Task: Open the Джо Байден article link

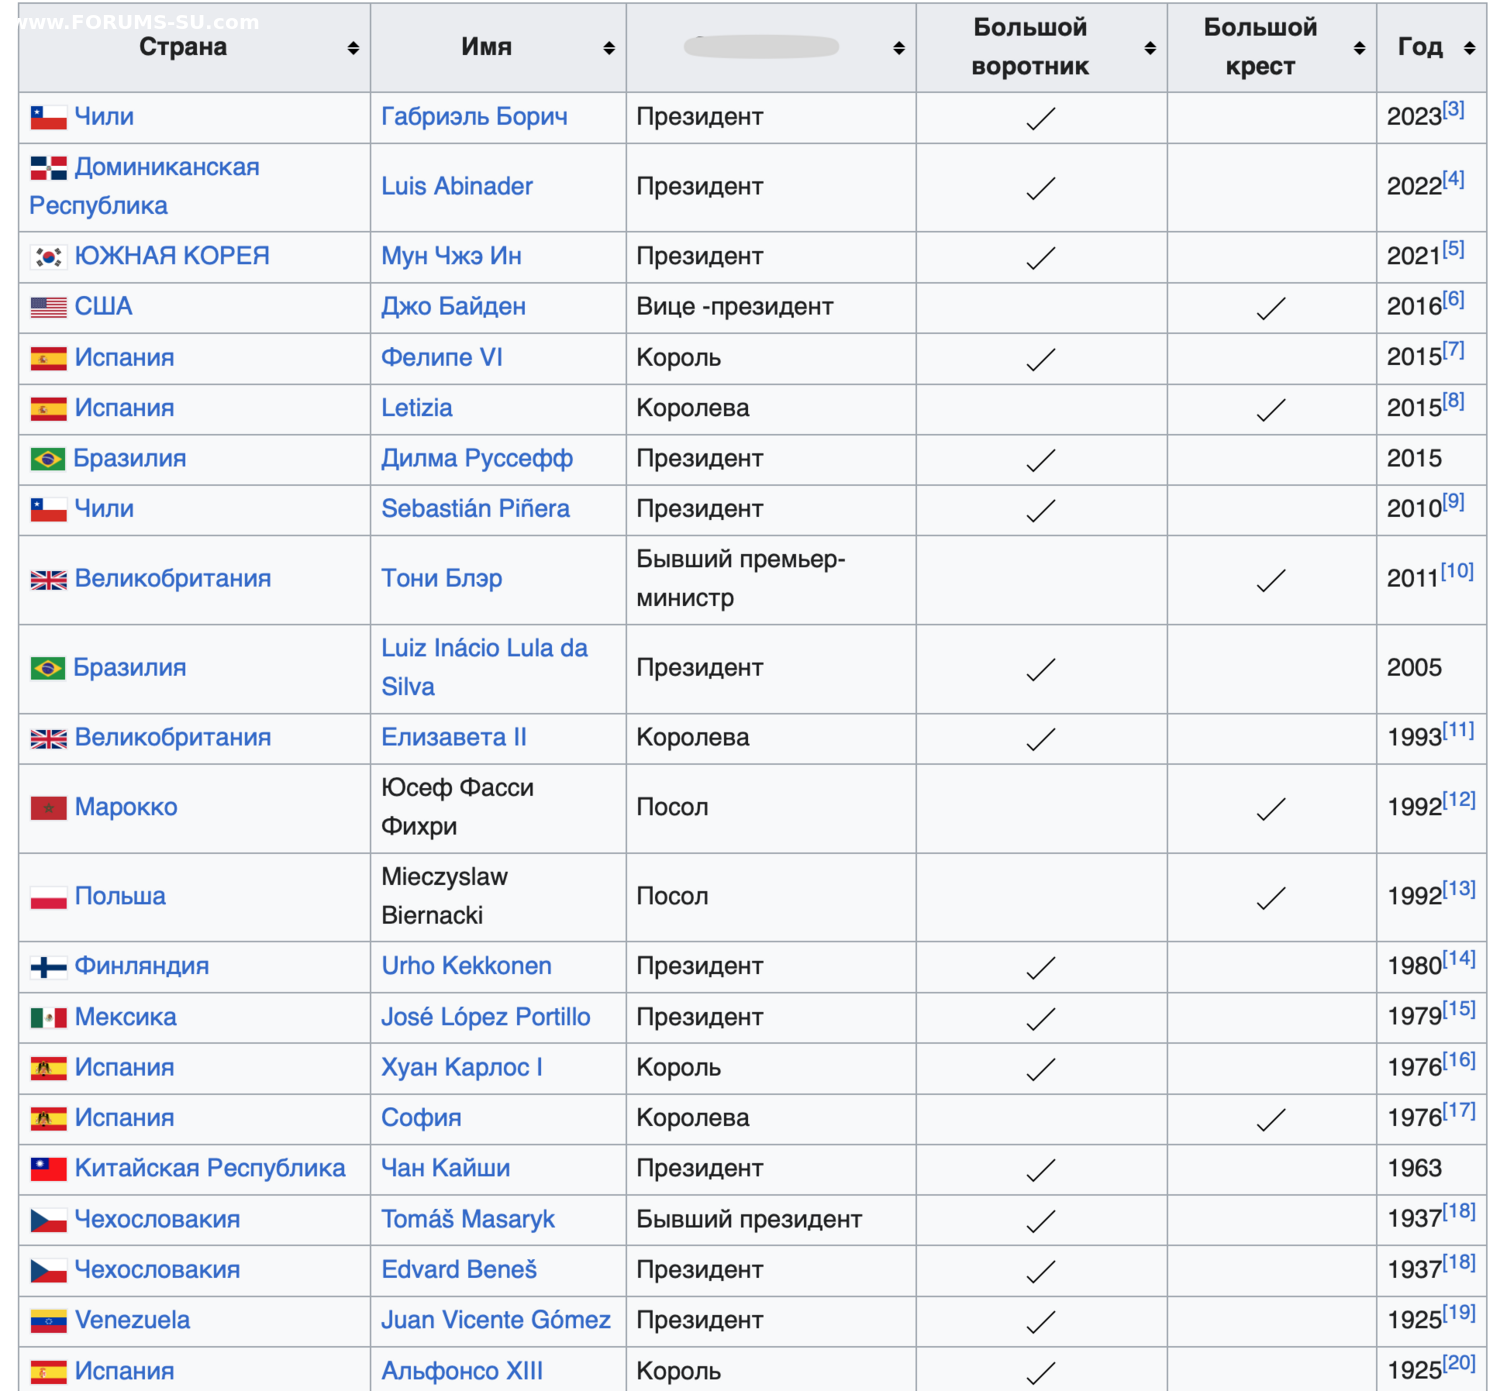Action: tap(453, 307)
